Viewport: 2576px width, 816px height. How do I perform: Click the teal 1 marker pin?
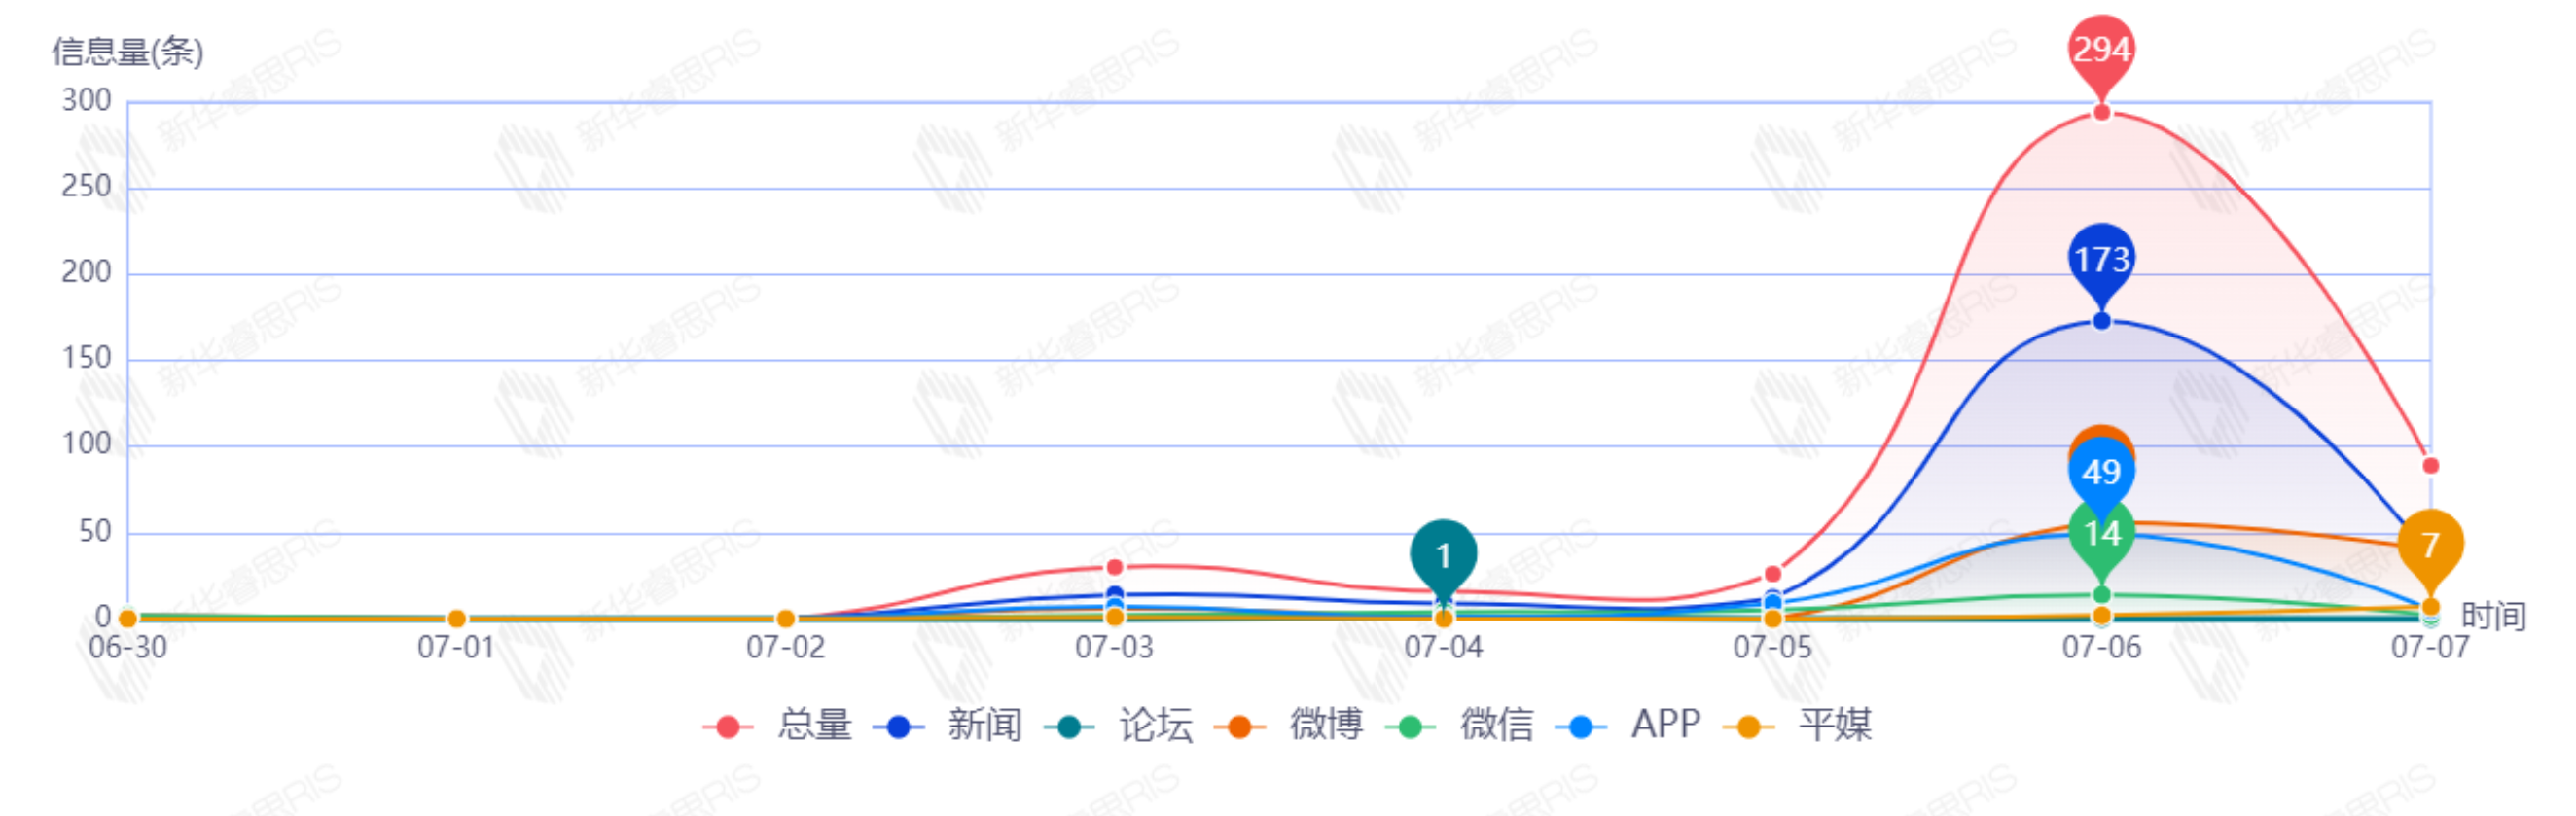pos(1443,560)
